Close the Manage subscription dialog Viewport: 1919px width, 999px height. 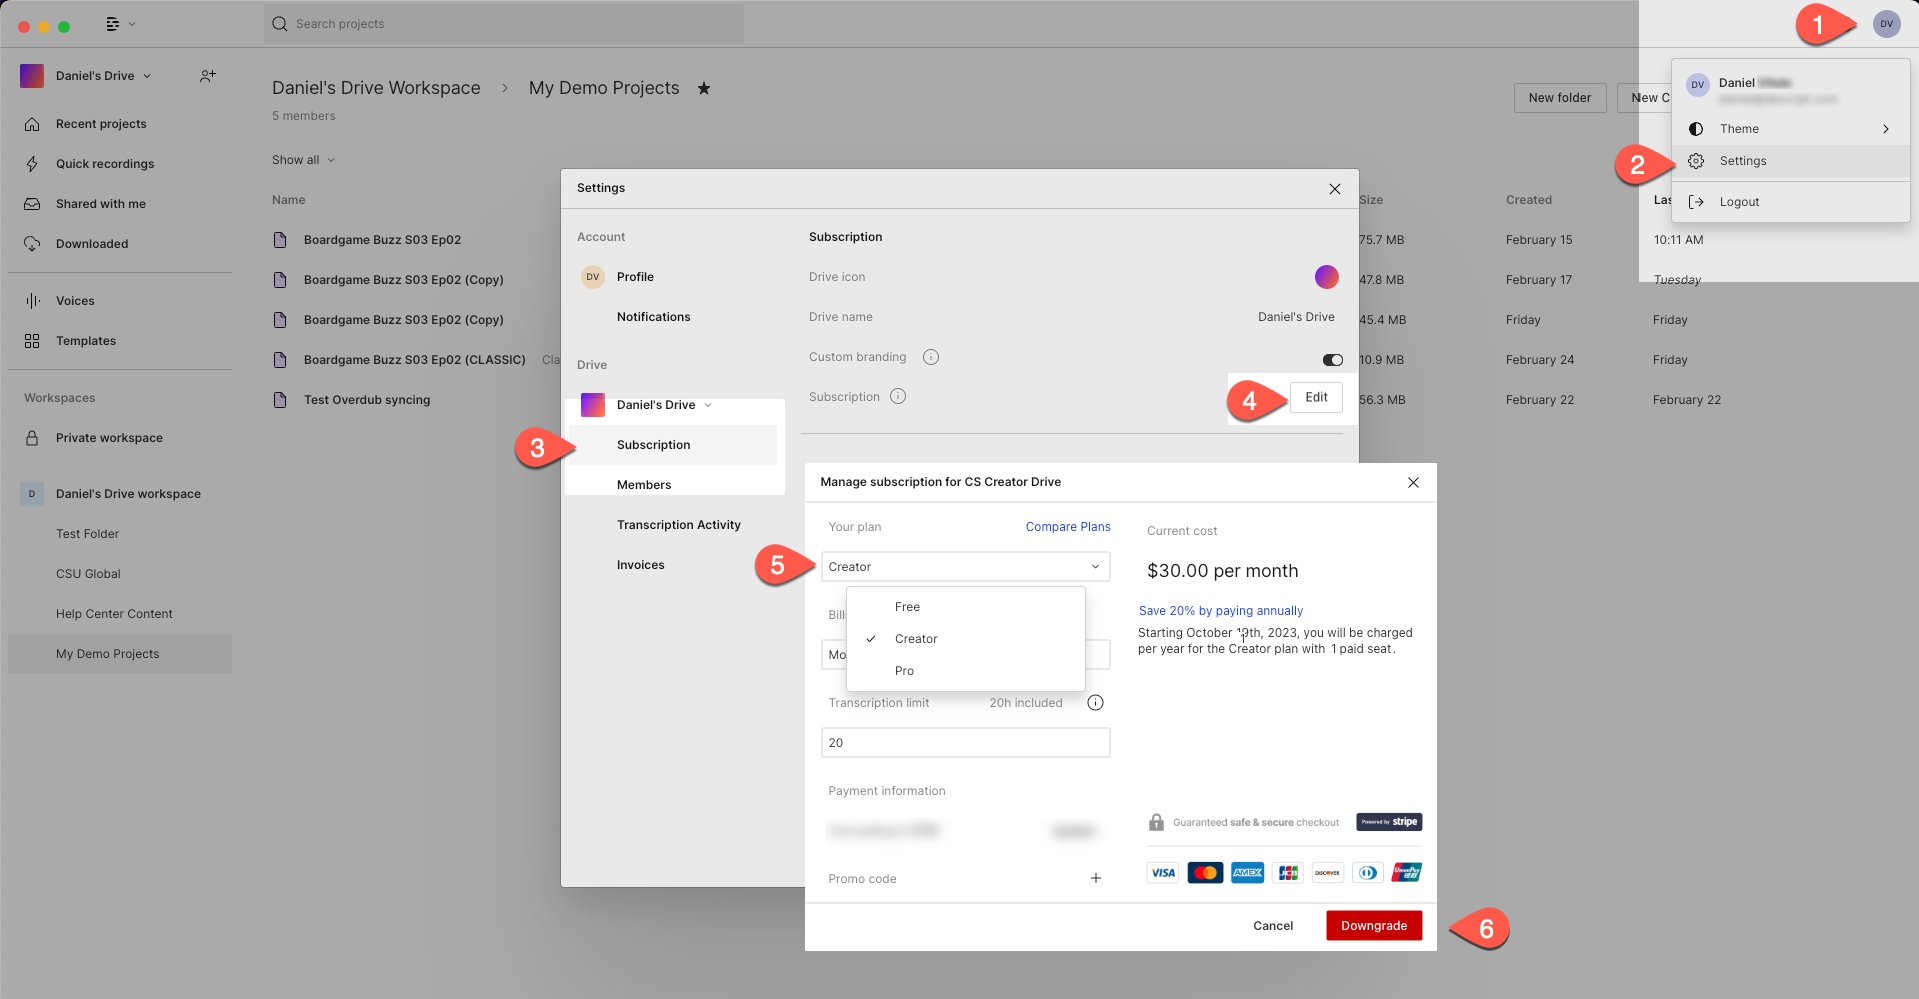1413,482
